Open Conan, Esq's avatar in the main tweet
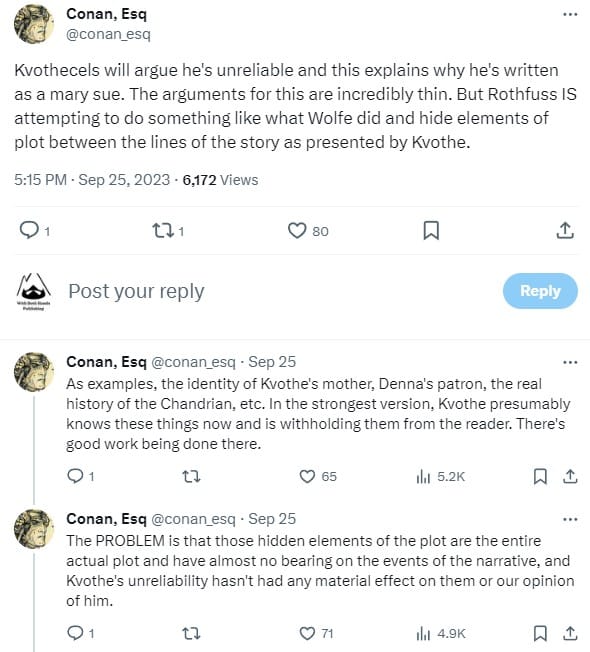This screenshot has height=652, width=590. (x=34, y=24)
